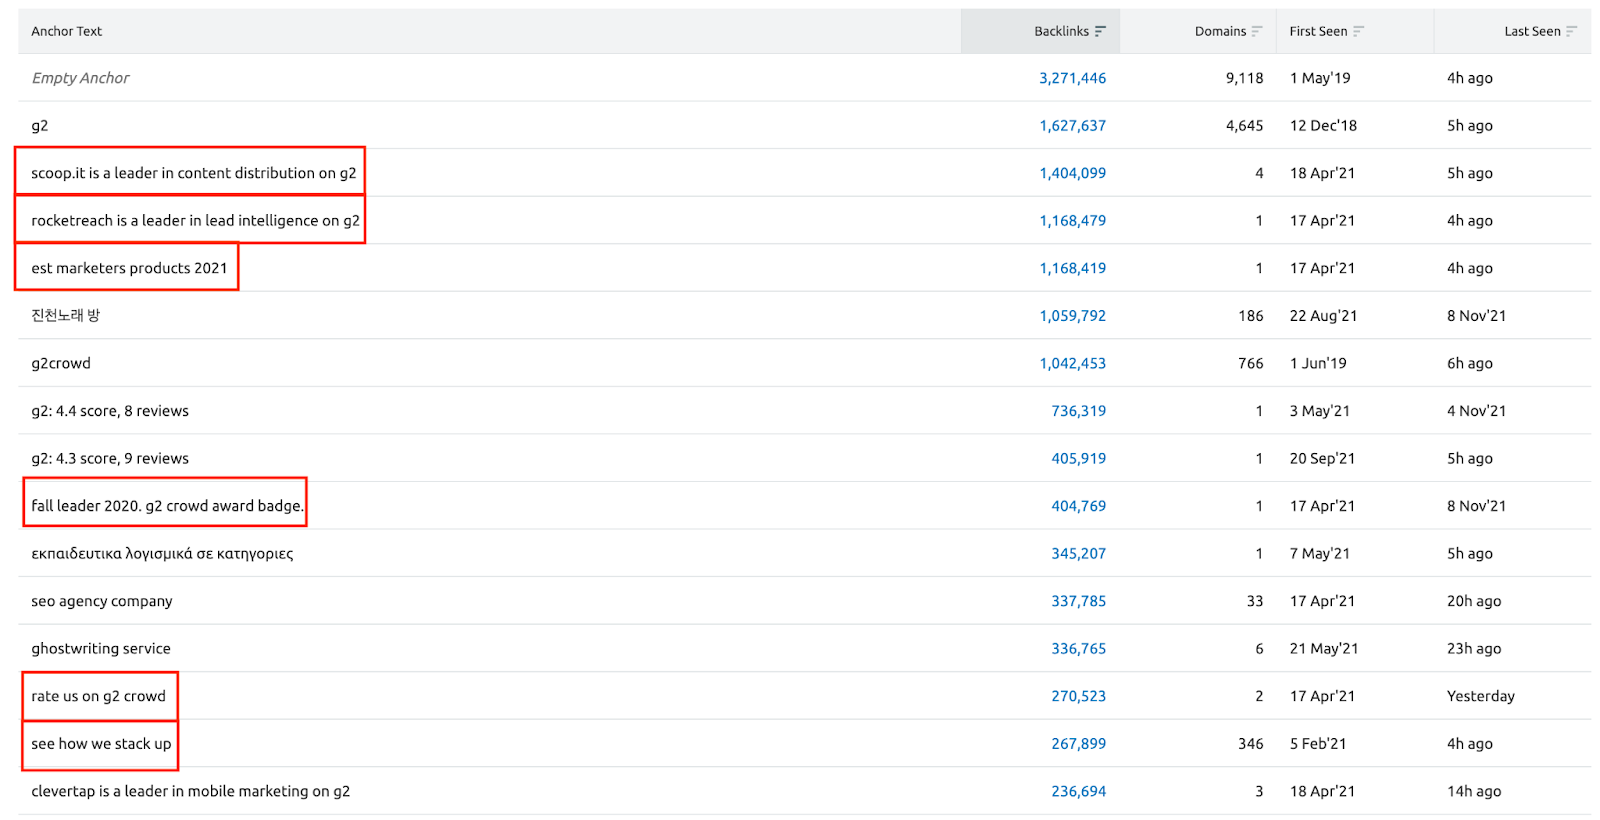1600x820 pixels.
Task: Click the First Seen sort icon
Action: coord(1358,31)
